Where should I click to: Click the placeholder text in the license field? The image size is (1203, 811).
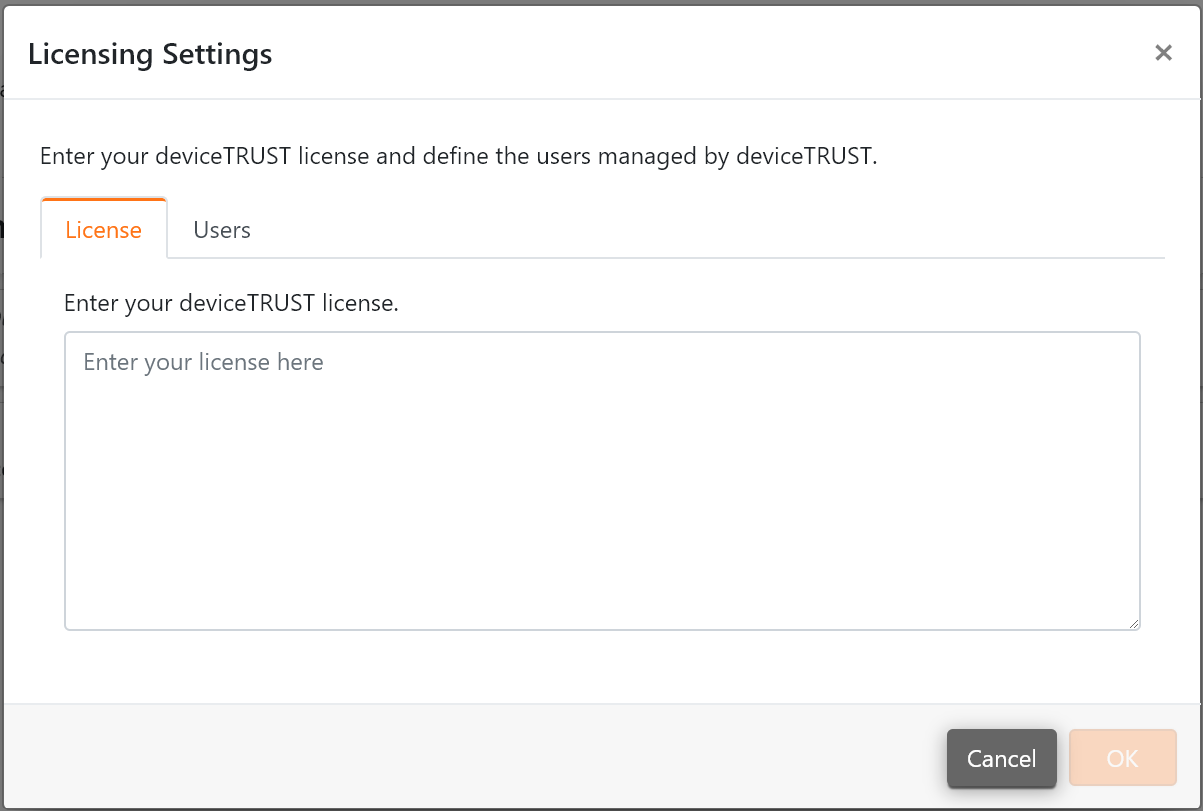pos(203,362)
